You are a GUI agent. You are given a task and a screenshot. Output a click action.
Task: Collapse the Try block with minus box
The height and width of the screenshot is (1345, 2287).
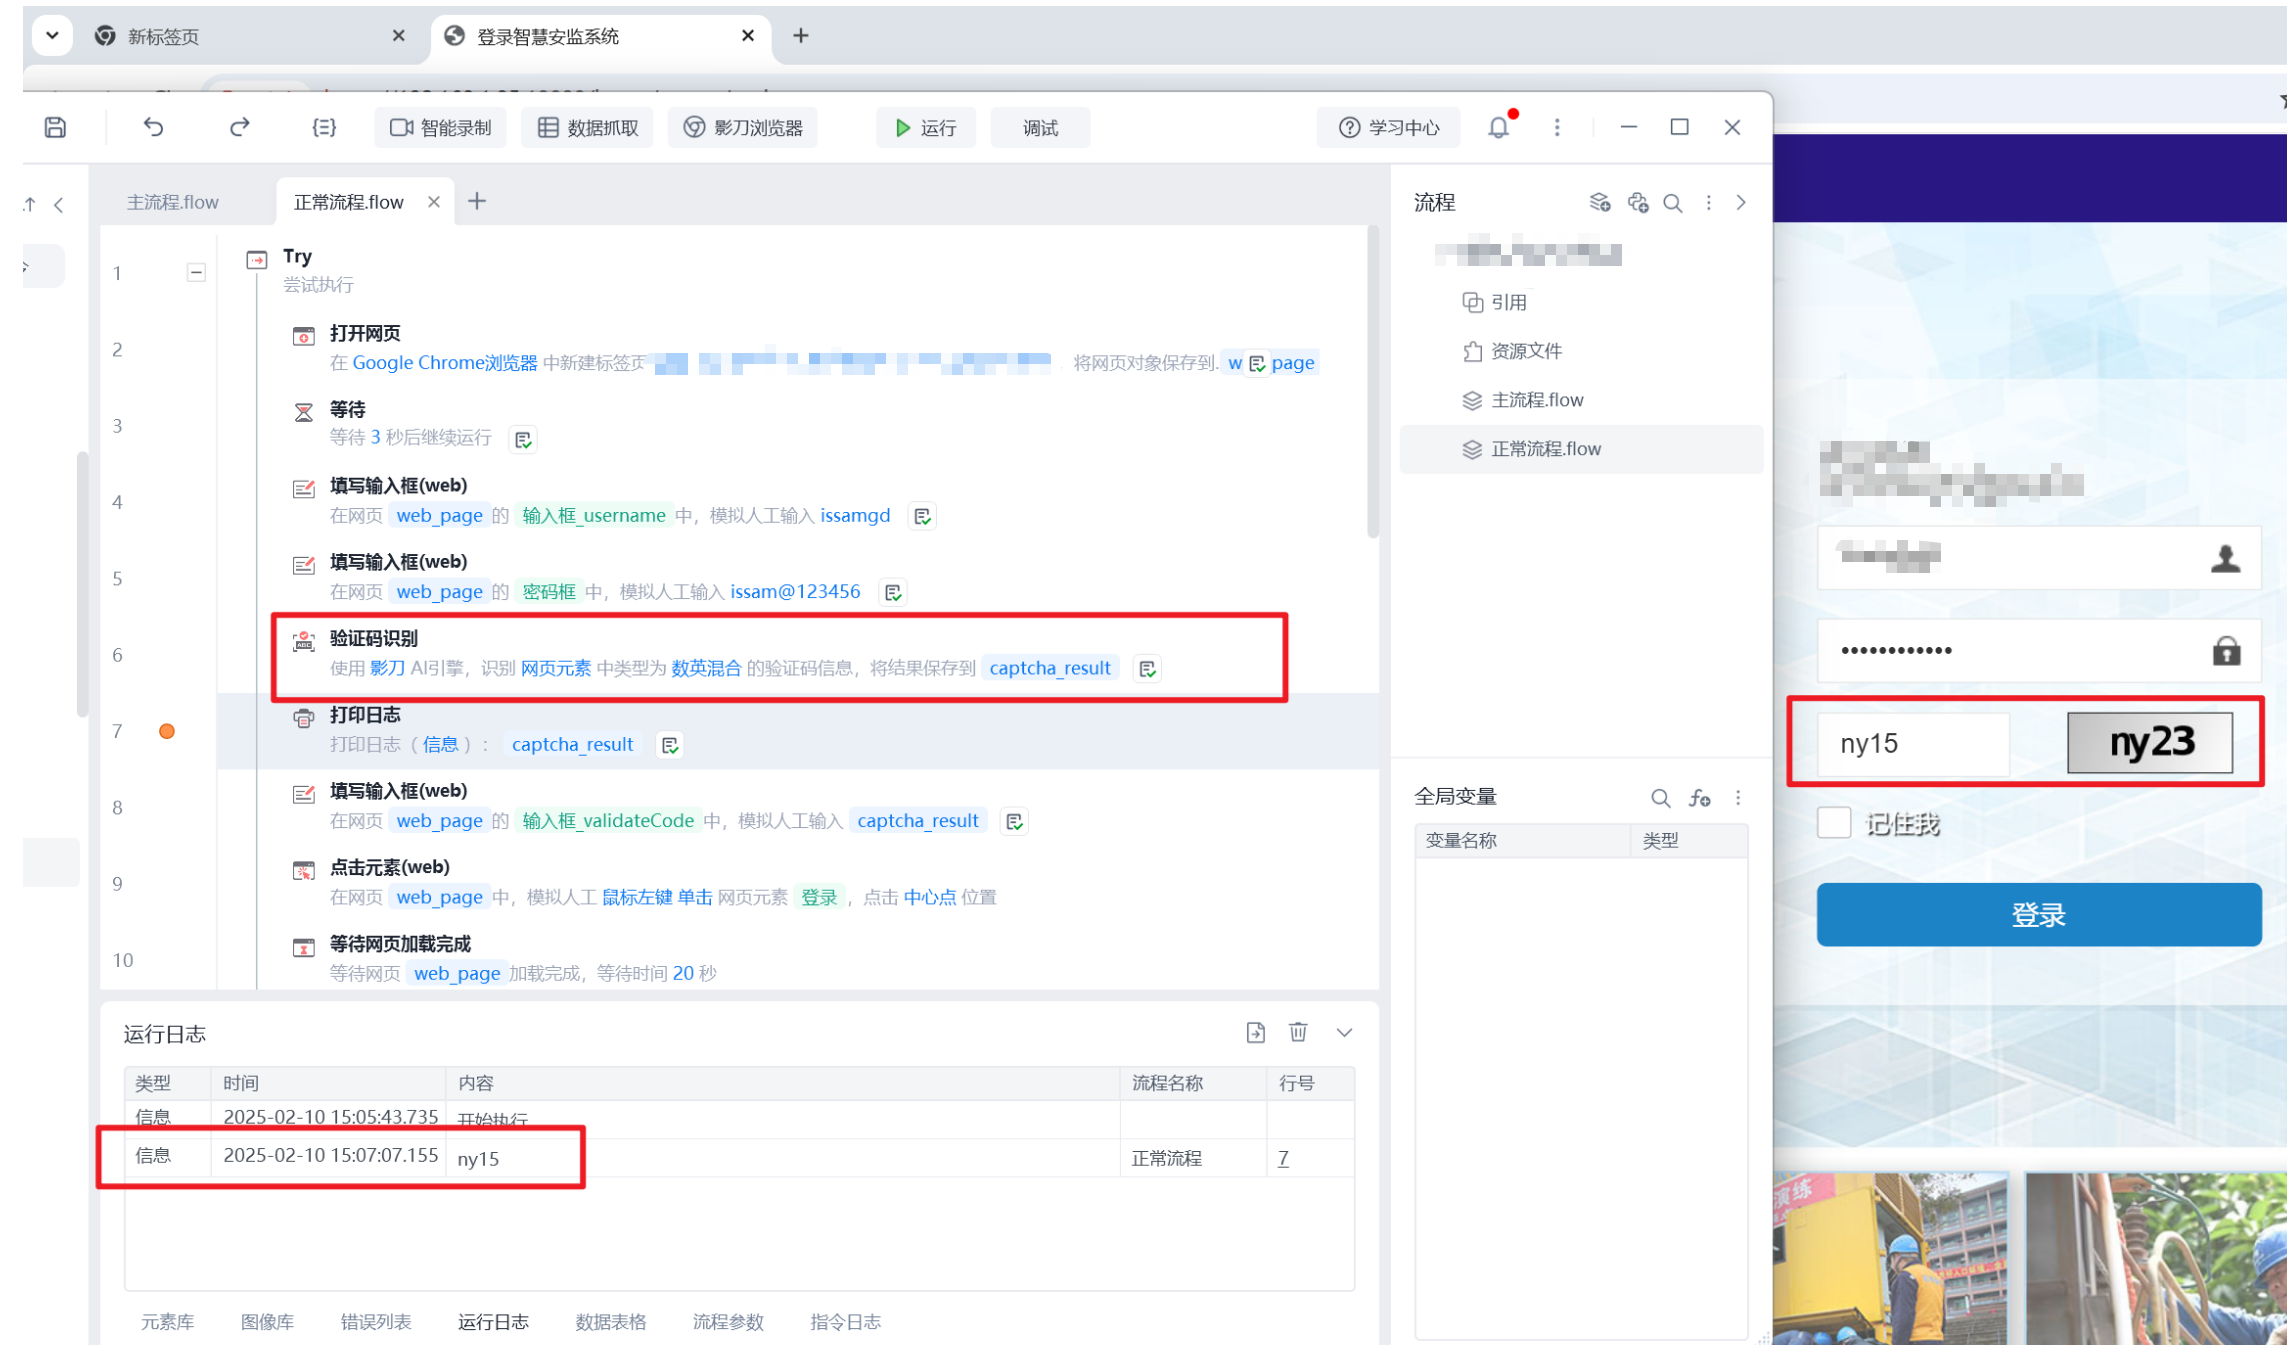click(x=196, y=272)
